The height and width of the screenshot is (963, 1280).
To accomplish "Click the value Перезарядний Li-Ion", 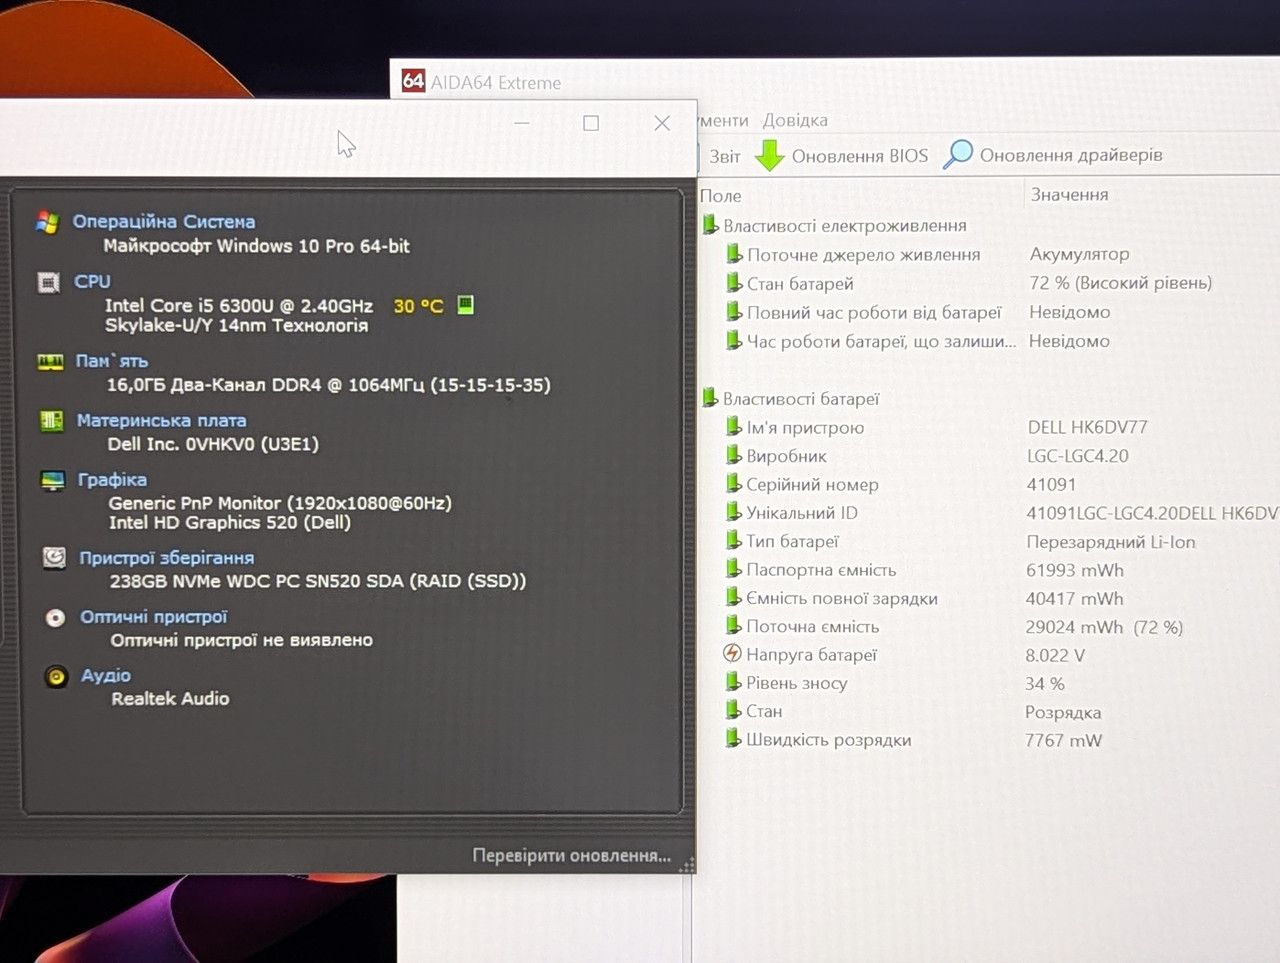I will point(1111,541).
